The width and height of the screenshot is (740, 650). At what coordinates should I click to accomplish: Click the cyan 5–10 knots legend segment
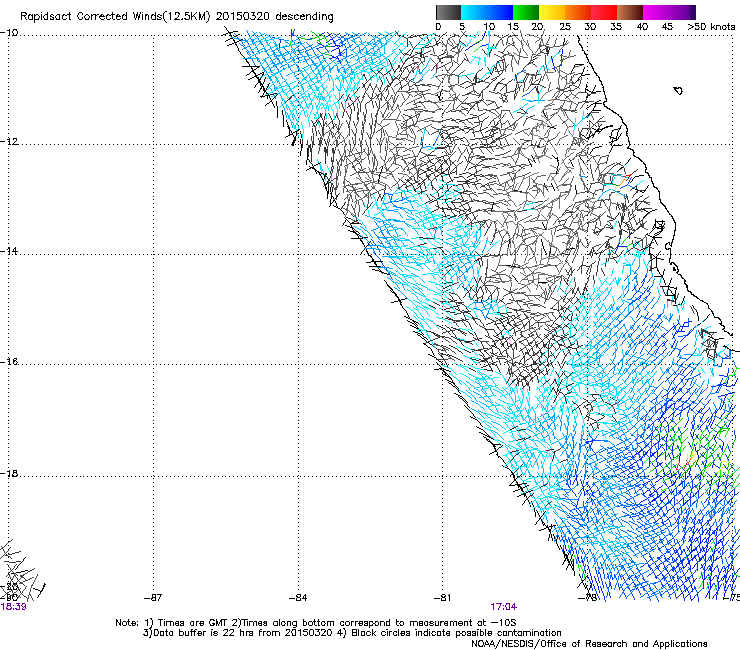474,12
